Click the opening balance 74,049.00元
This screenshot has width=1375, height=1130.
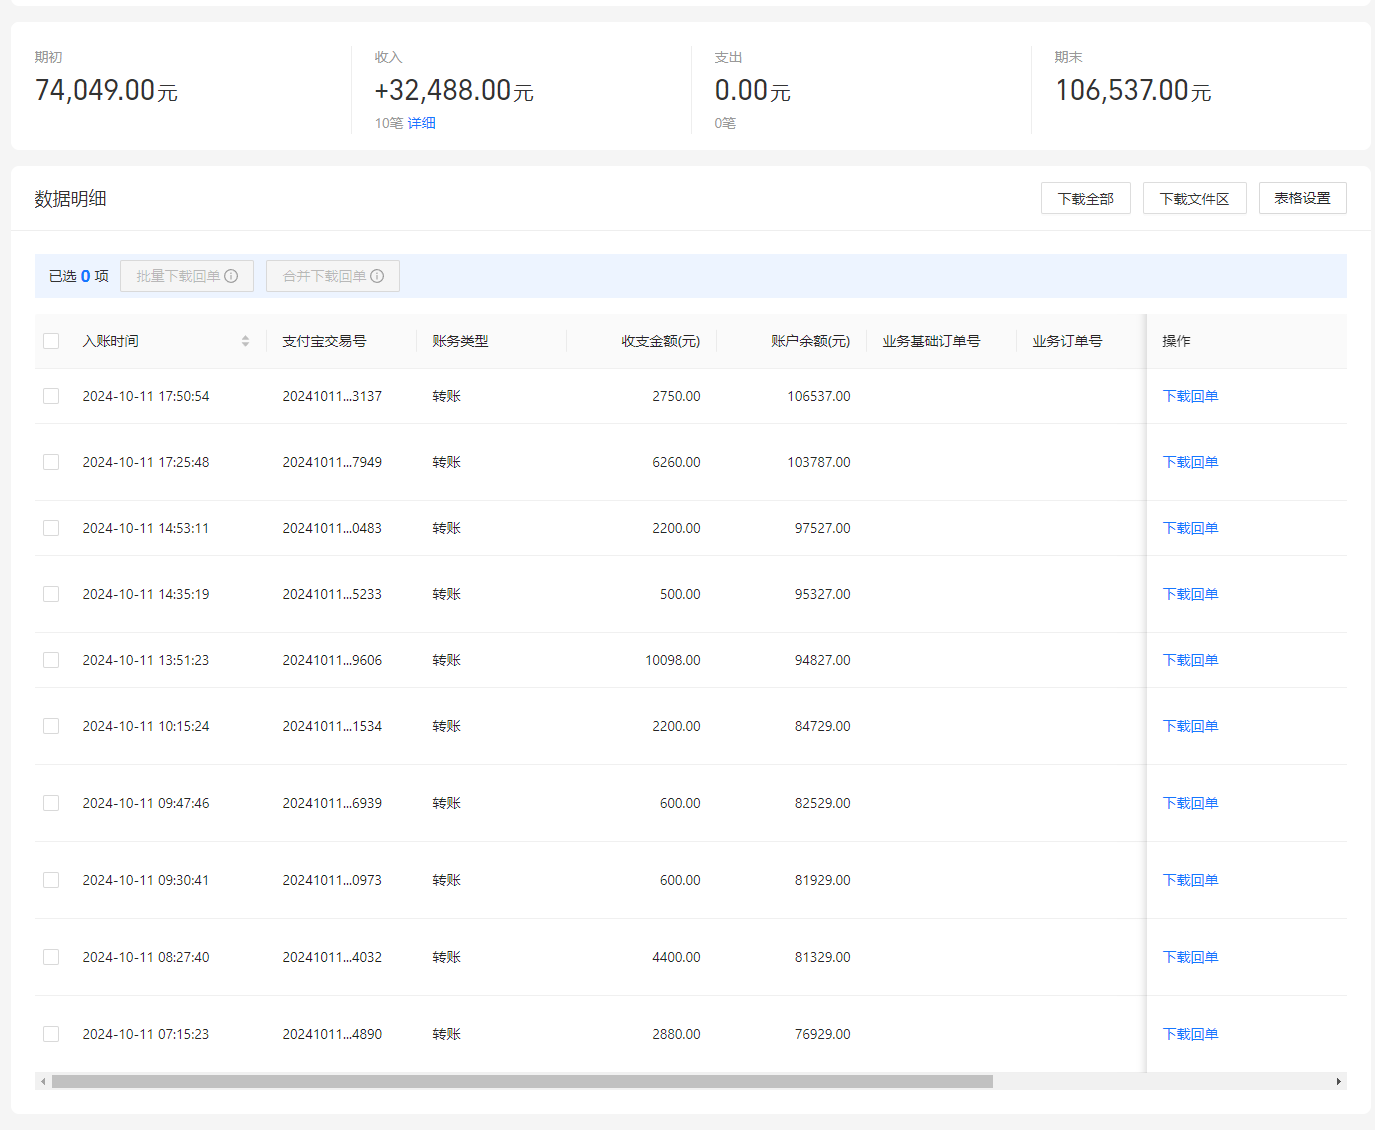tap(106, 91)
